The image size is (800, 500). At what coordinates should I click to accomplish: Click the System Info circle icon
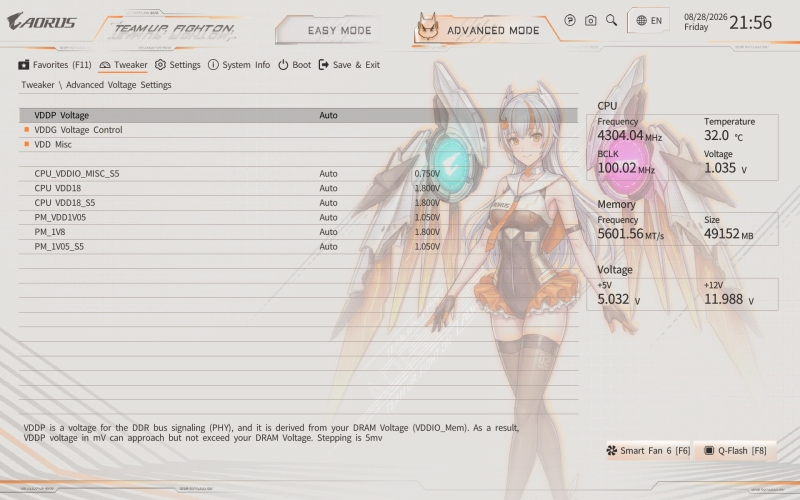(x=213, y=65)
